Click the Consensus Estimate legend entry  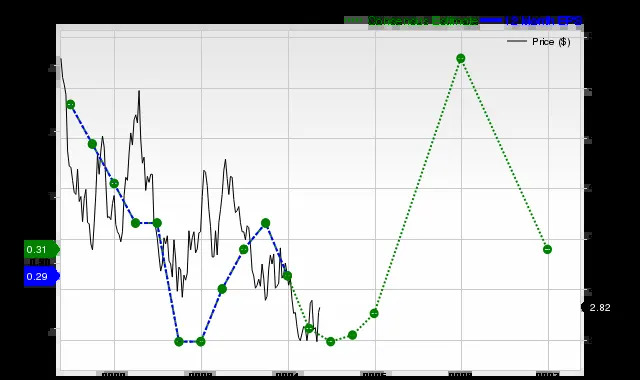[411, 20]
